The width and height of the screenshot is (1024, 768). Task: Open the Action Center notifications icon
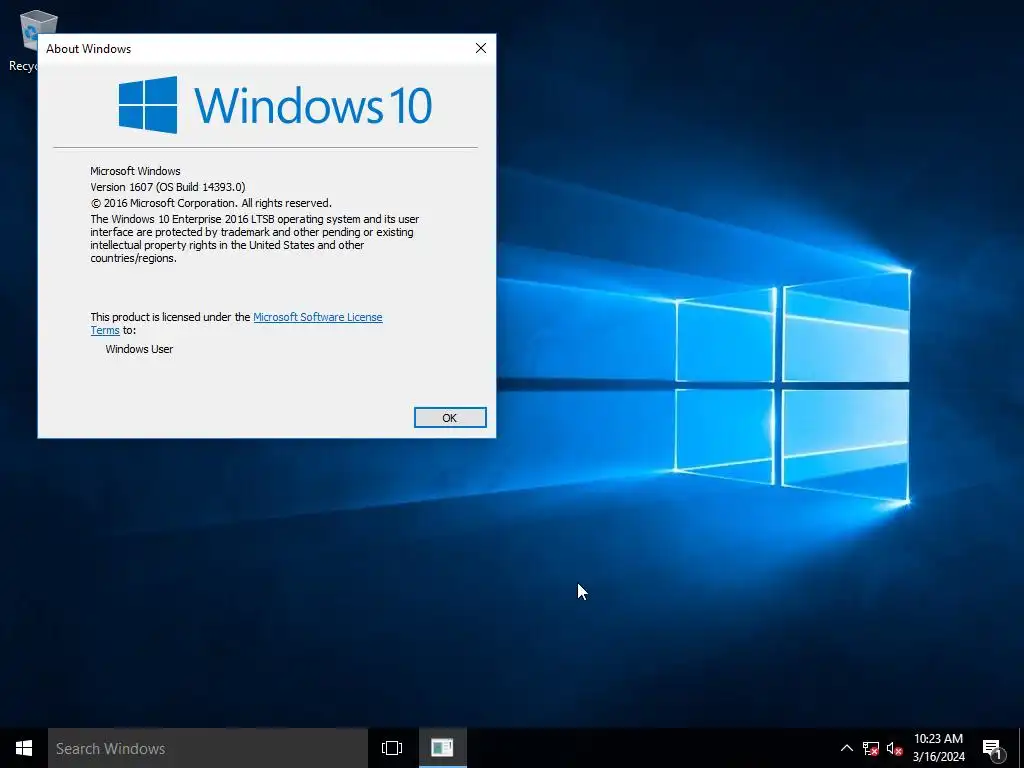993,748
